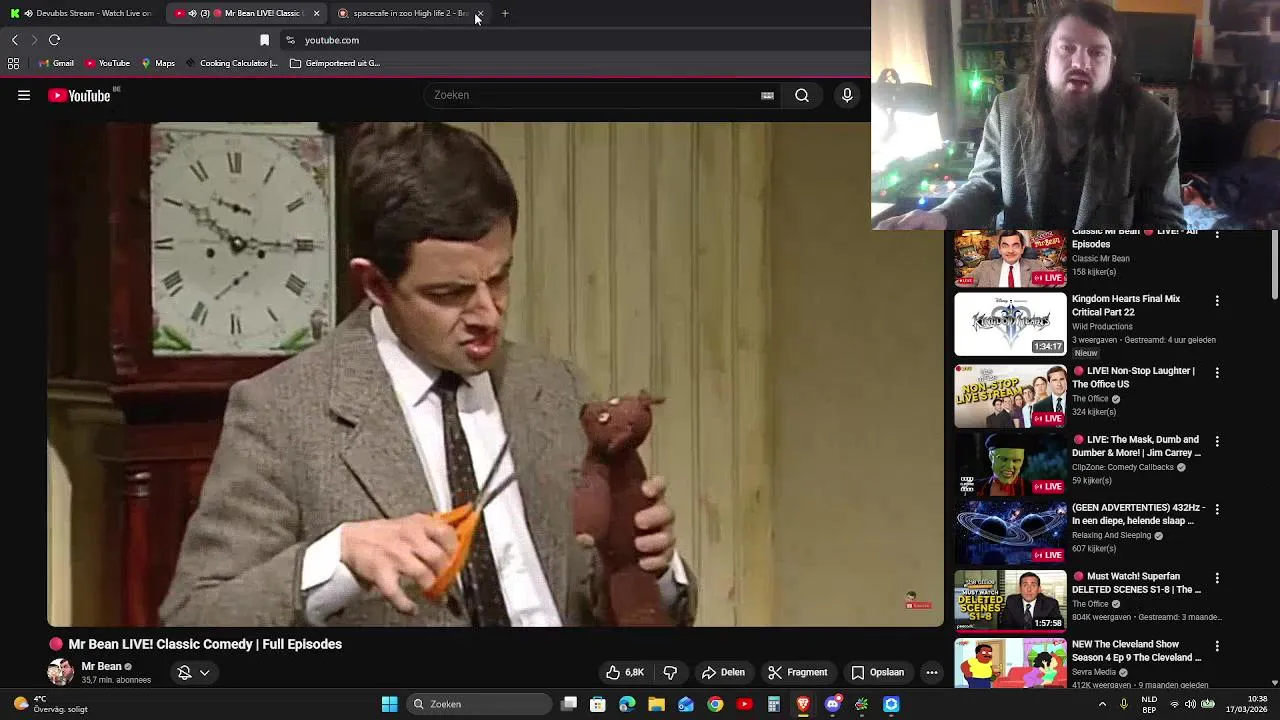The image size is (1280, 720).
Task: Open Calculator from the taskbar
Action: pyautogui.click(x=773, y=704)
